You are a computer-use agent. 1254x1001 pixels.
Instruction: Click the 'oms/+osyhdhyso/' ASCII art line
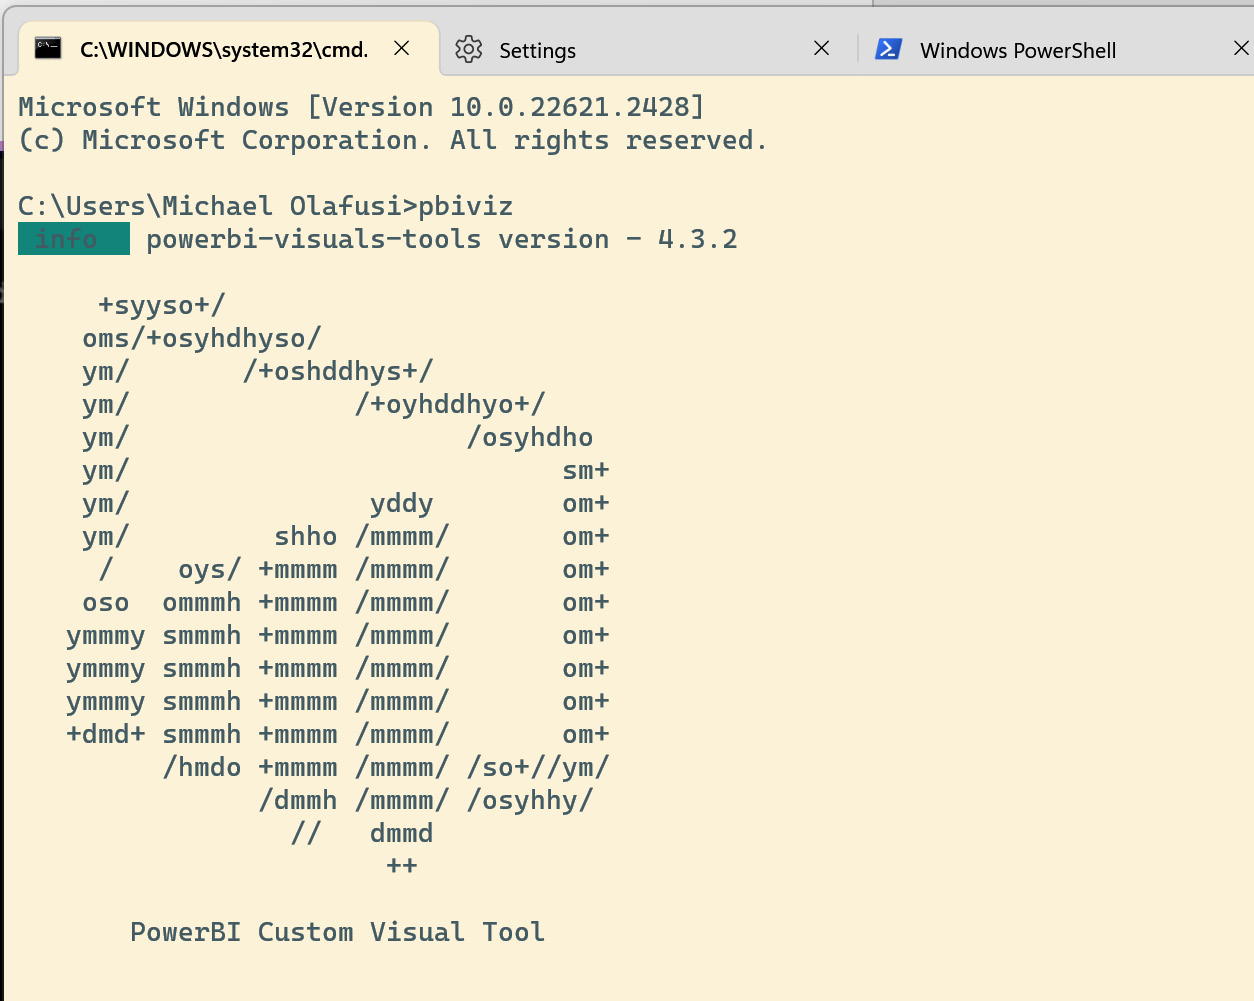[x=202, y=338]
